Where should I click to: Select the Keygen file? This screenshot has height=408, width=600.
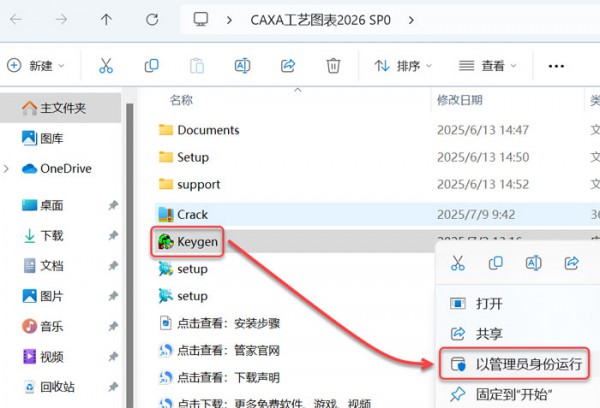[188, 242]
